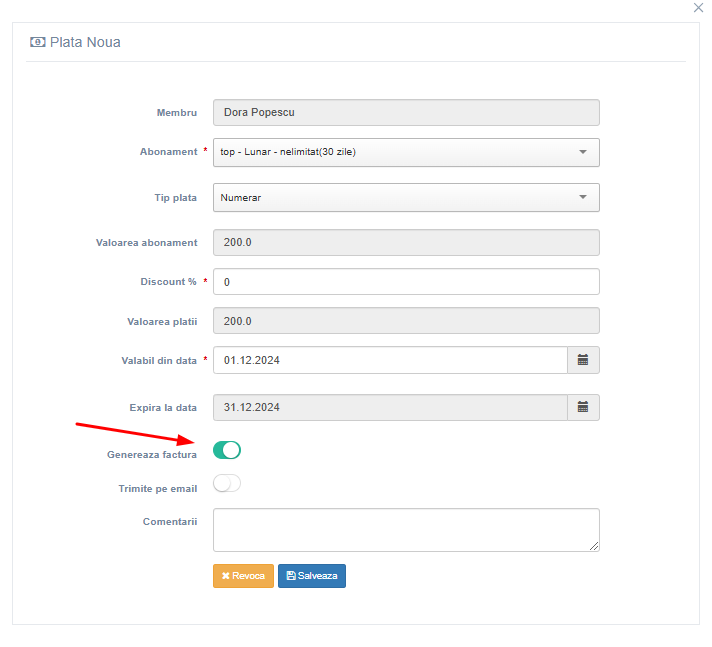Click the Salveaza button
712x647 pixels.
(312, 576)
